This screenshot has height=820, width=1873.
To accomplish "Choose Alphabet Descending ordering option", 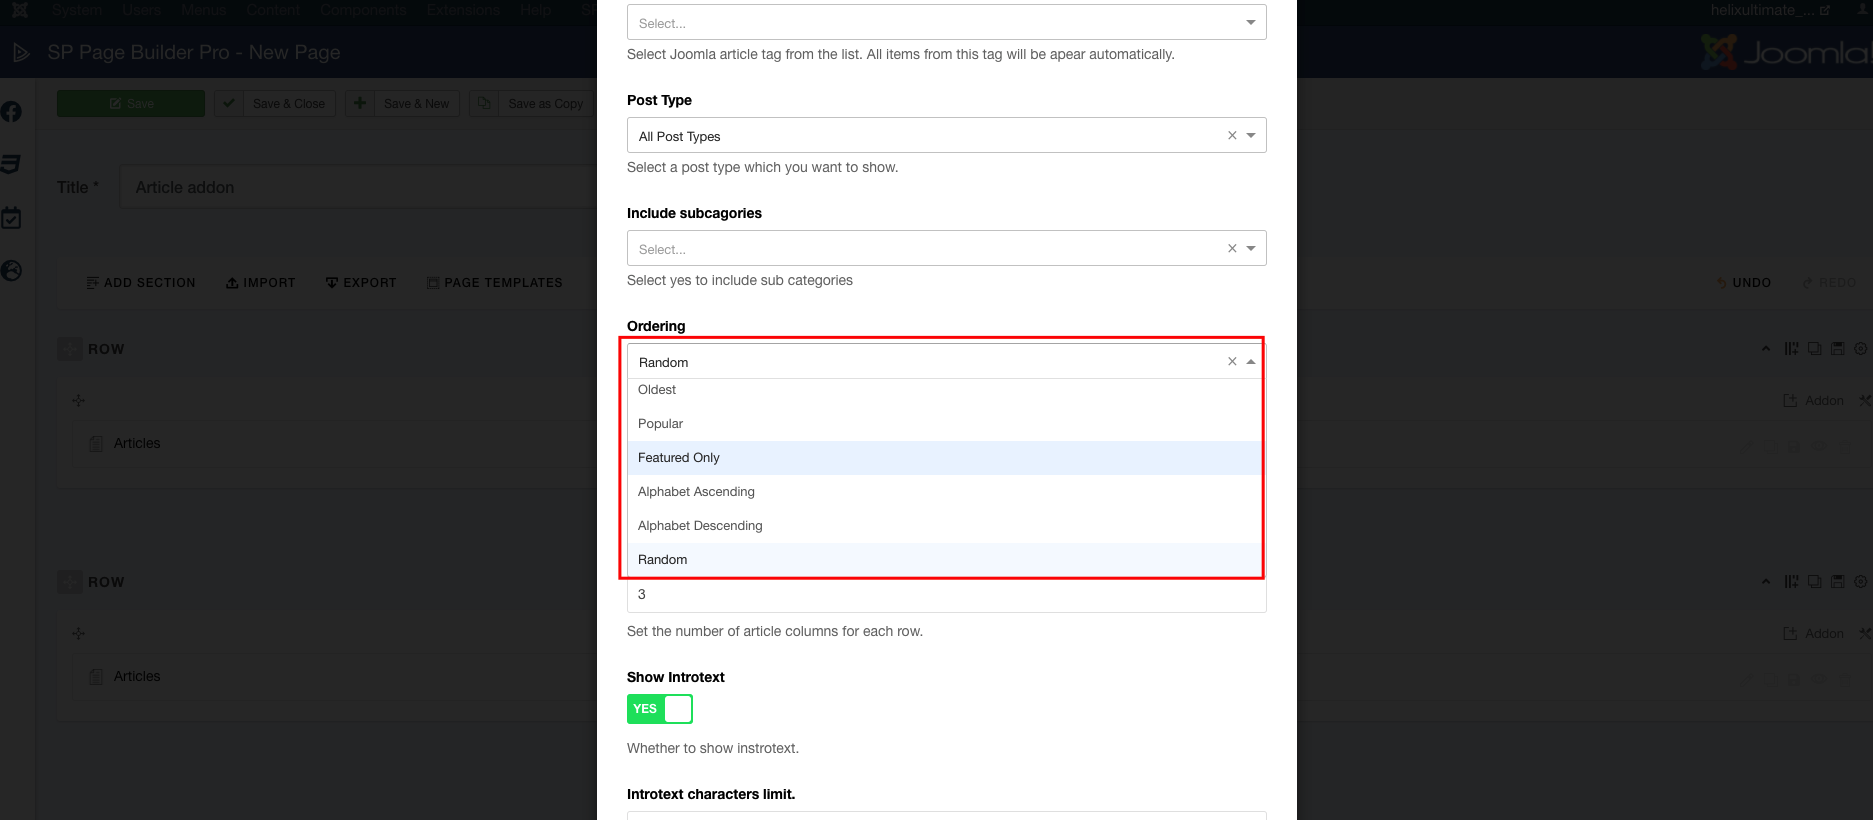I will click(700, 526).
